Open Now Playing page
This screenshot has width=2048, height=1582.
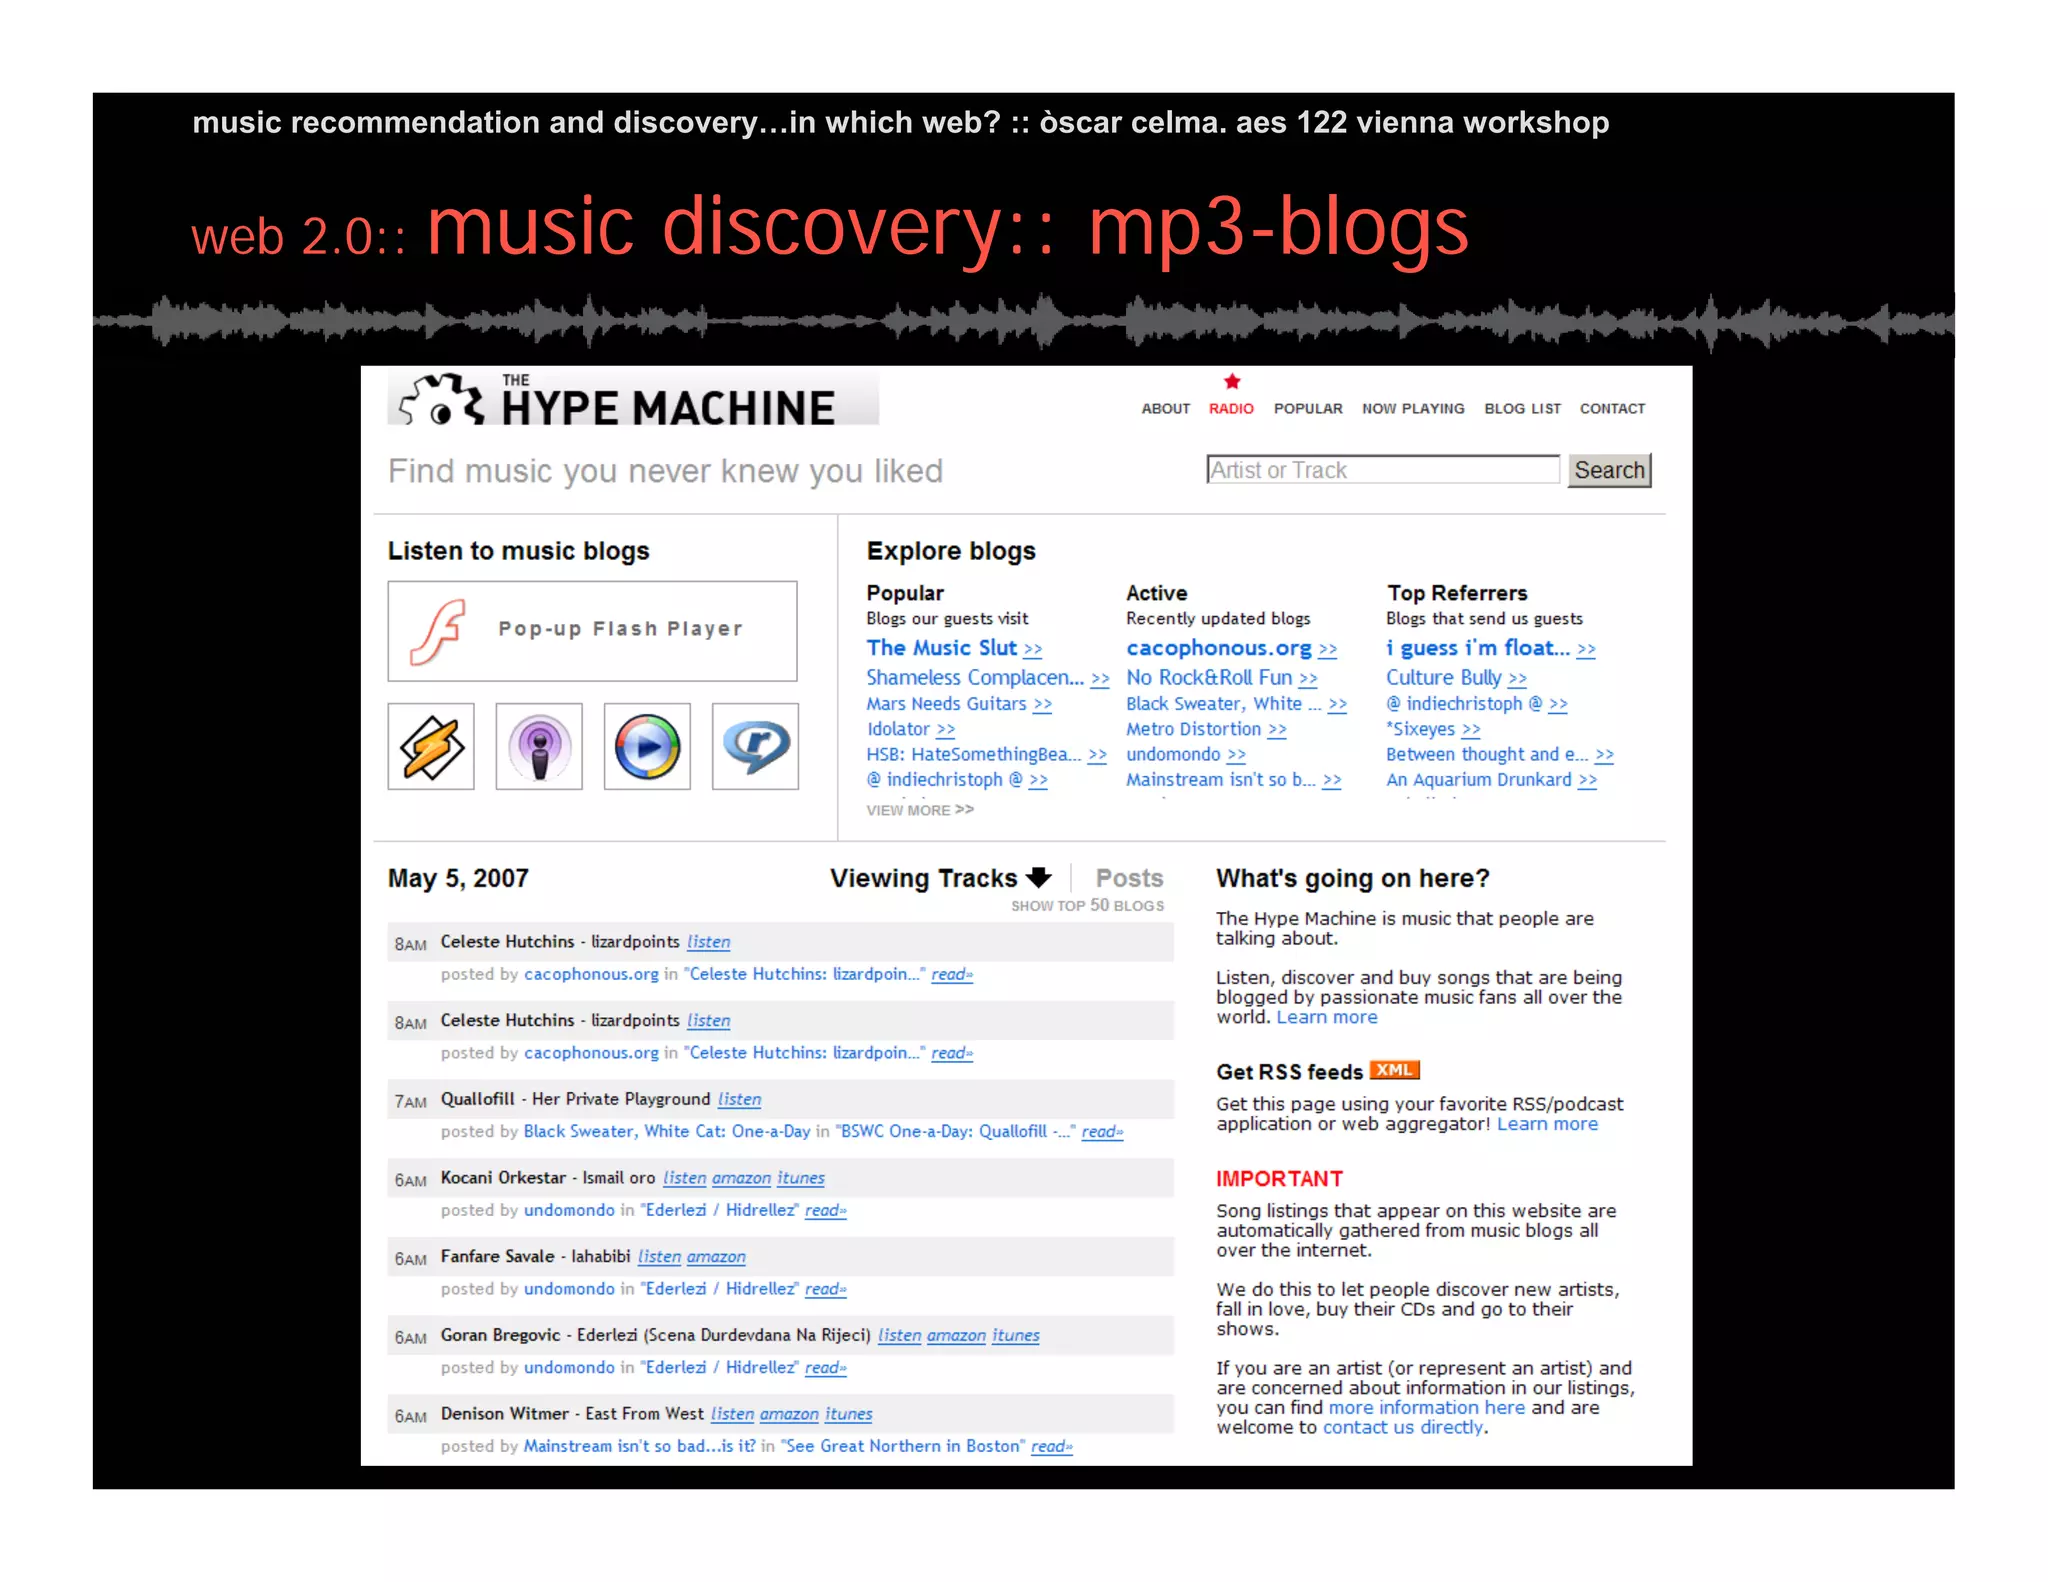[1413, 408]
